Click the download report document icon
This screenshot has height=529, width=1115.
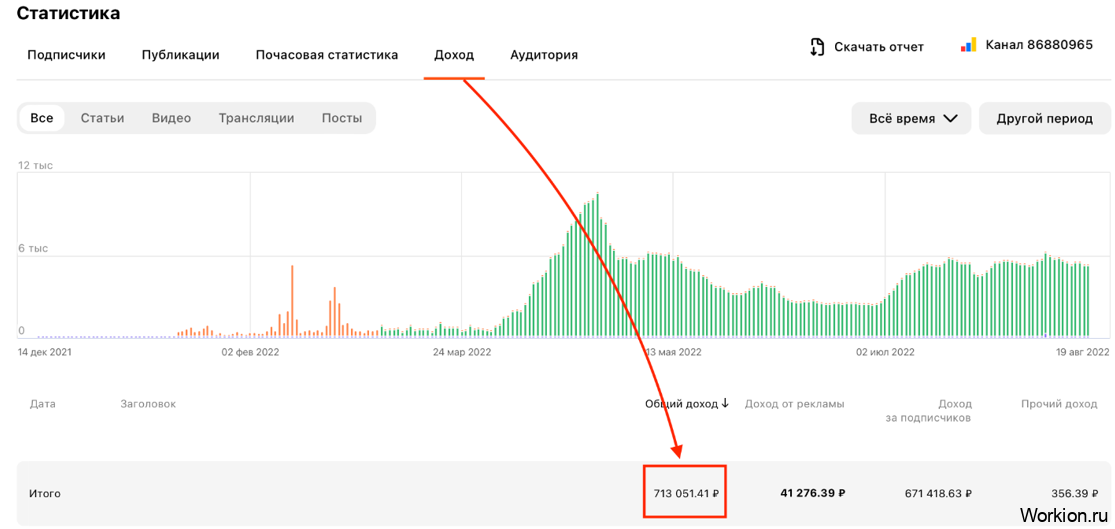[817, 48]
